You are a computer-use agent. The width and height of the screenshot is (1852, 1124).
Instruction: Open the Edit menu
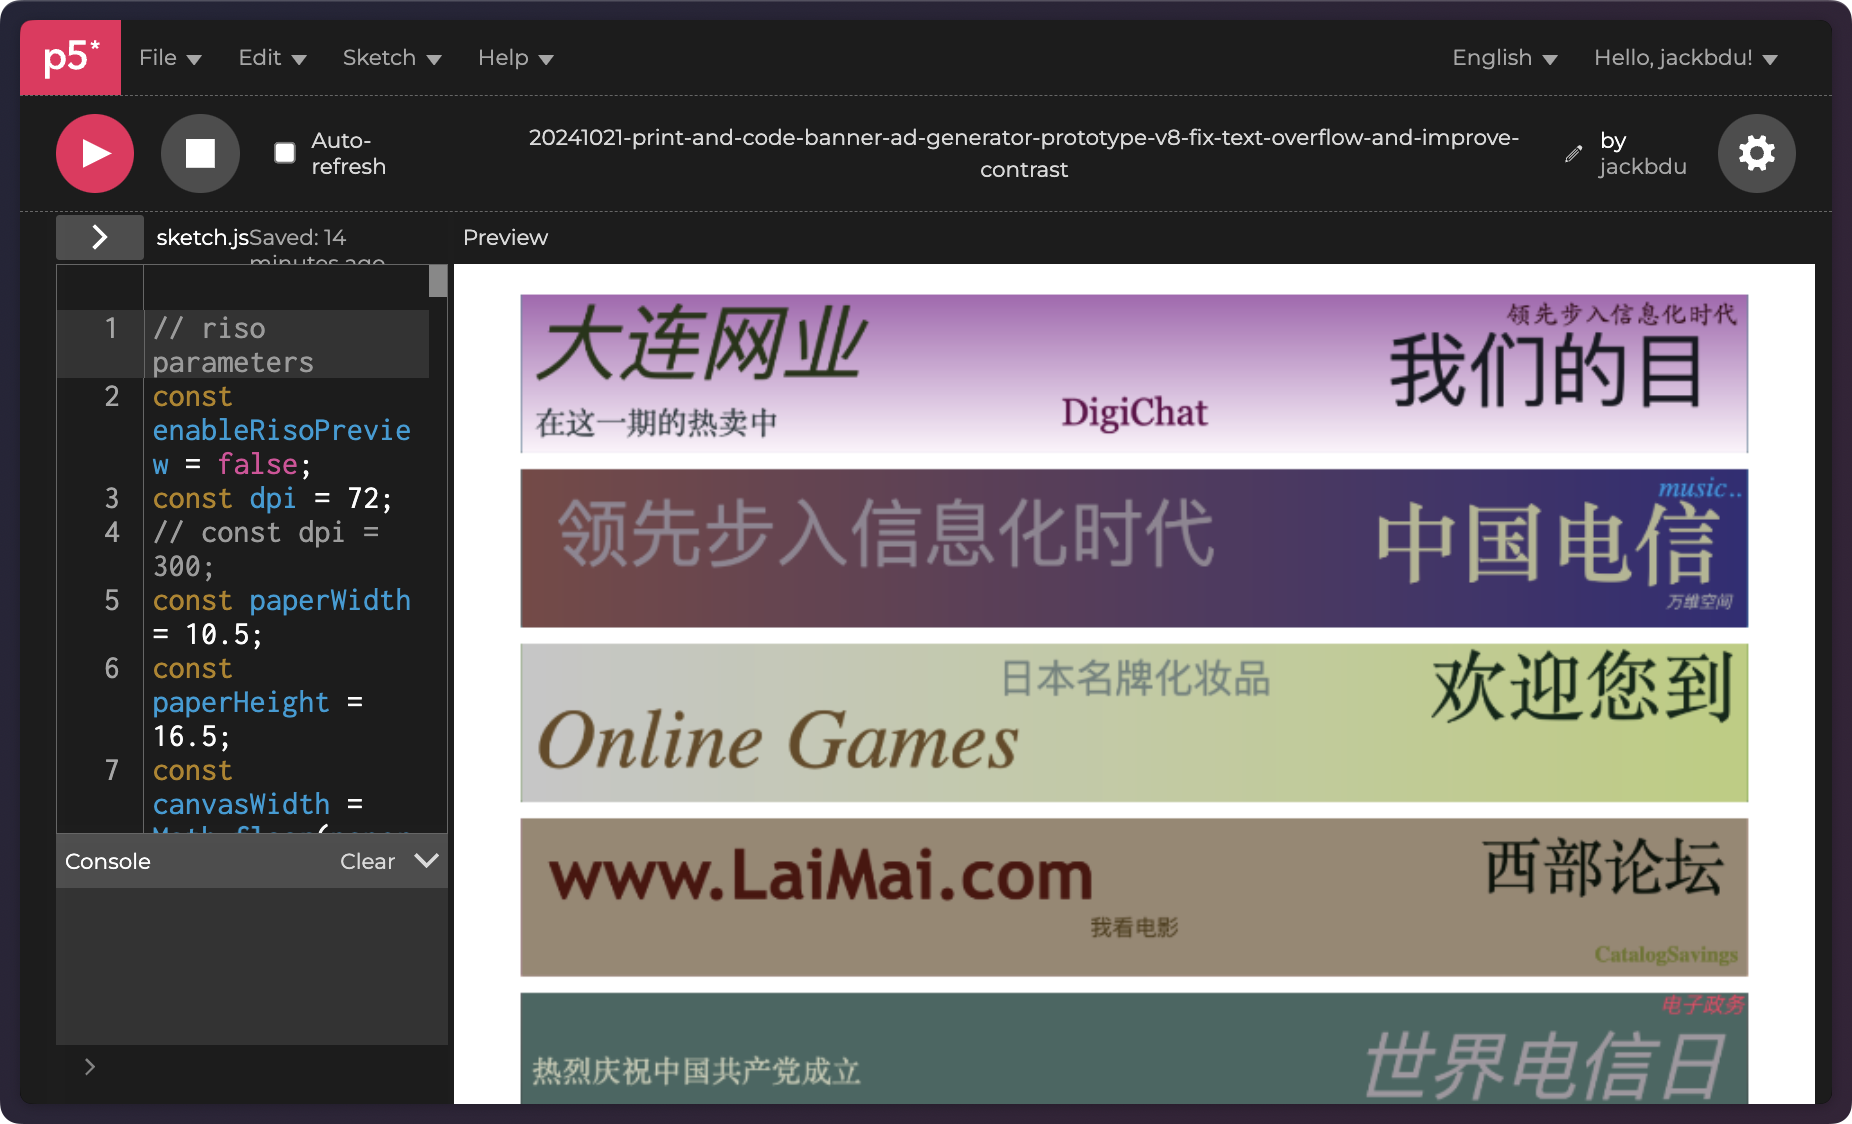point(272,58)
